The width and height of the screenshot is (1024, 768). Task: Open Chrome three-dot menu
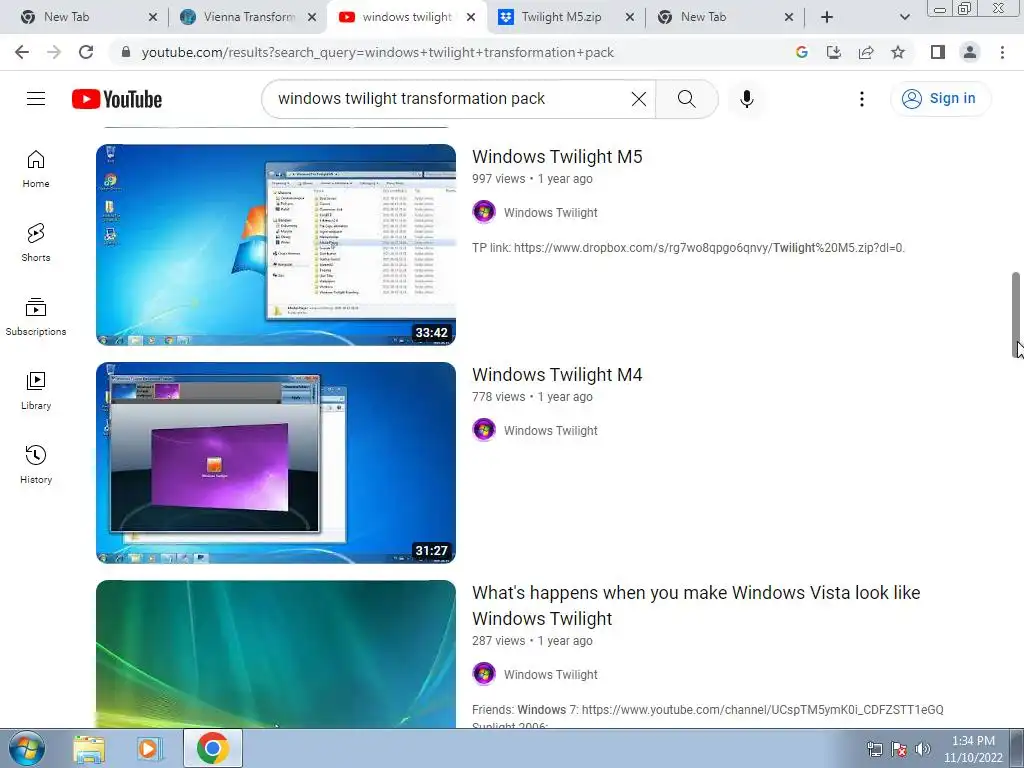coord(1002,52)
